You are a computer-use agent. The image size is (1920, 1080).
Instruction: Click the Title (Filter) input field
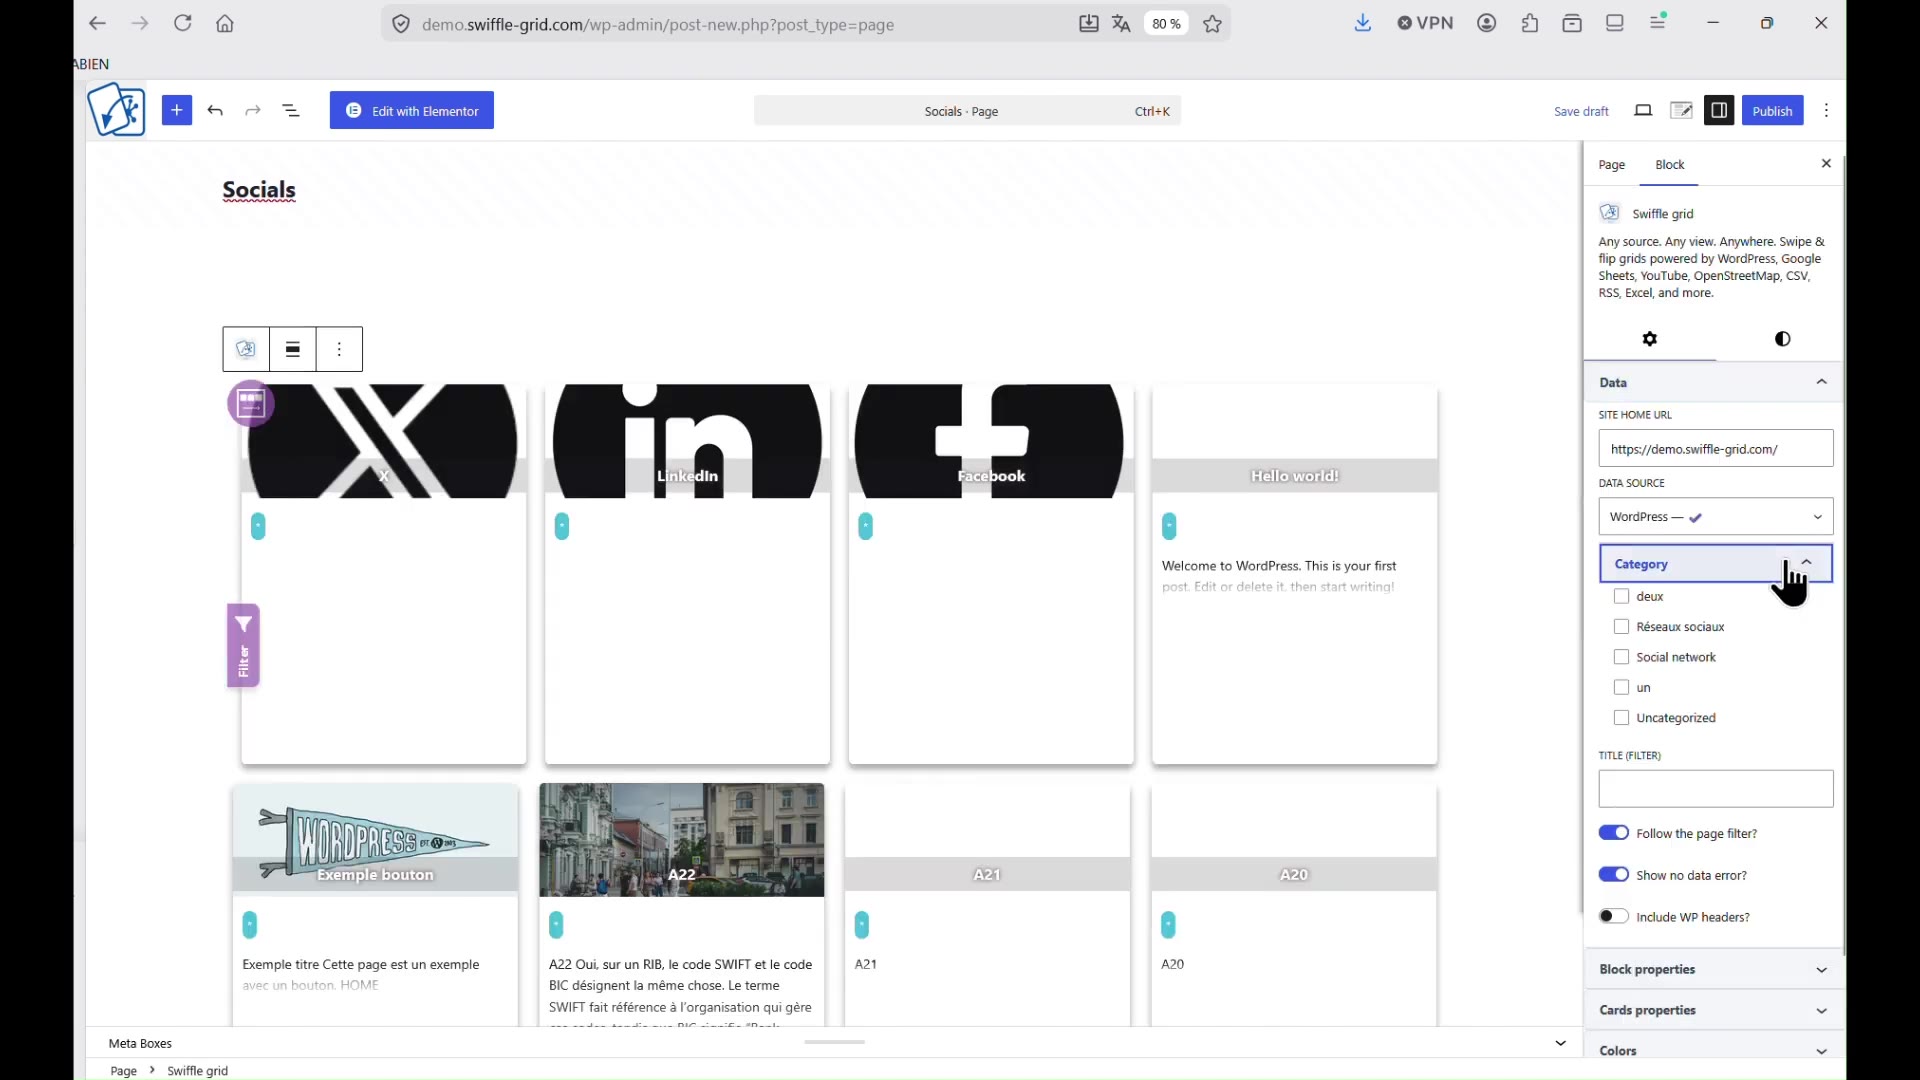[1716, 789]
